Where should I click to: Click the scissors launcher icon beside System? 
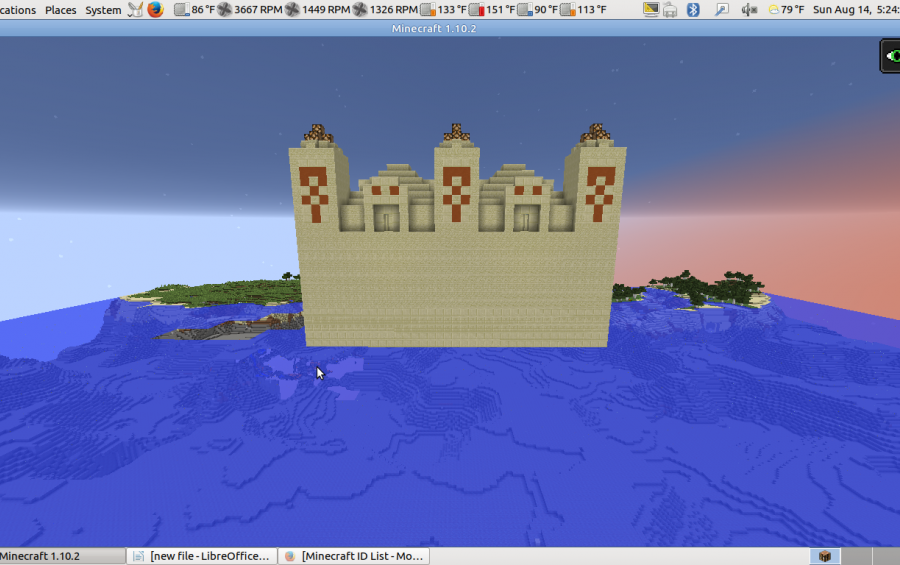[x=135, y=9]
